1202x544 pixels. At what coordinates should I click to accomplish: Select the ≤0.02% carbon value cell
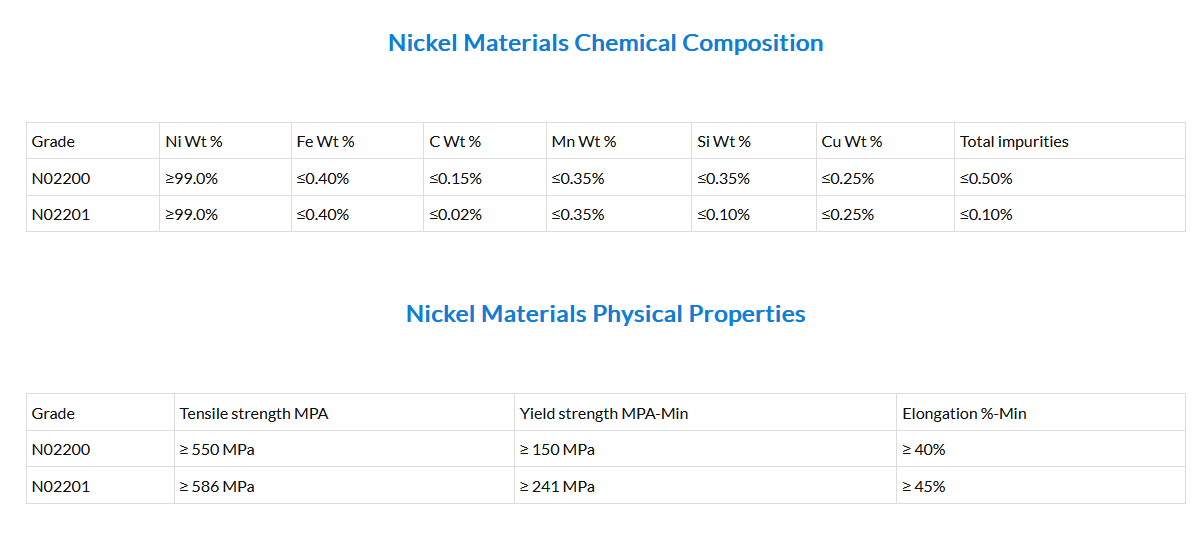[x=456, y=215]
